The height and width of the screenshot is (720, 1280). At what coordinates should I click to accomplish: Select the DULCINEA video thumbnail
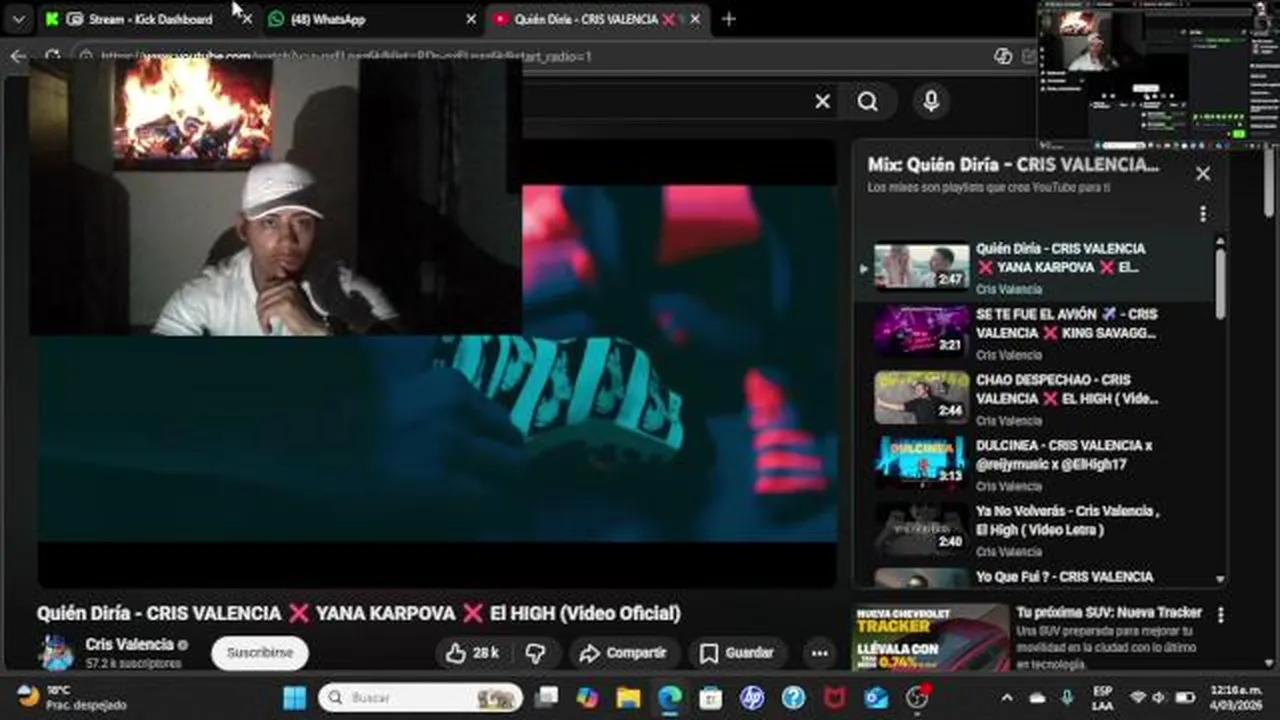coord(921,463)
